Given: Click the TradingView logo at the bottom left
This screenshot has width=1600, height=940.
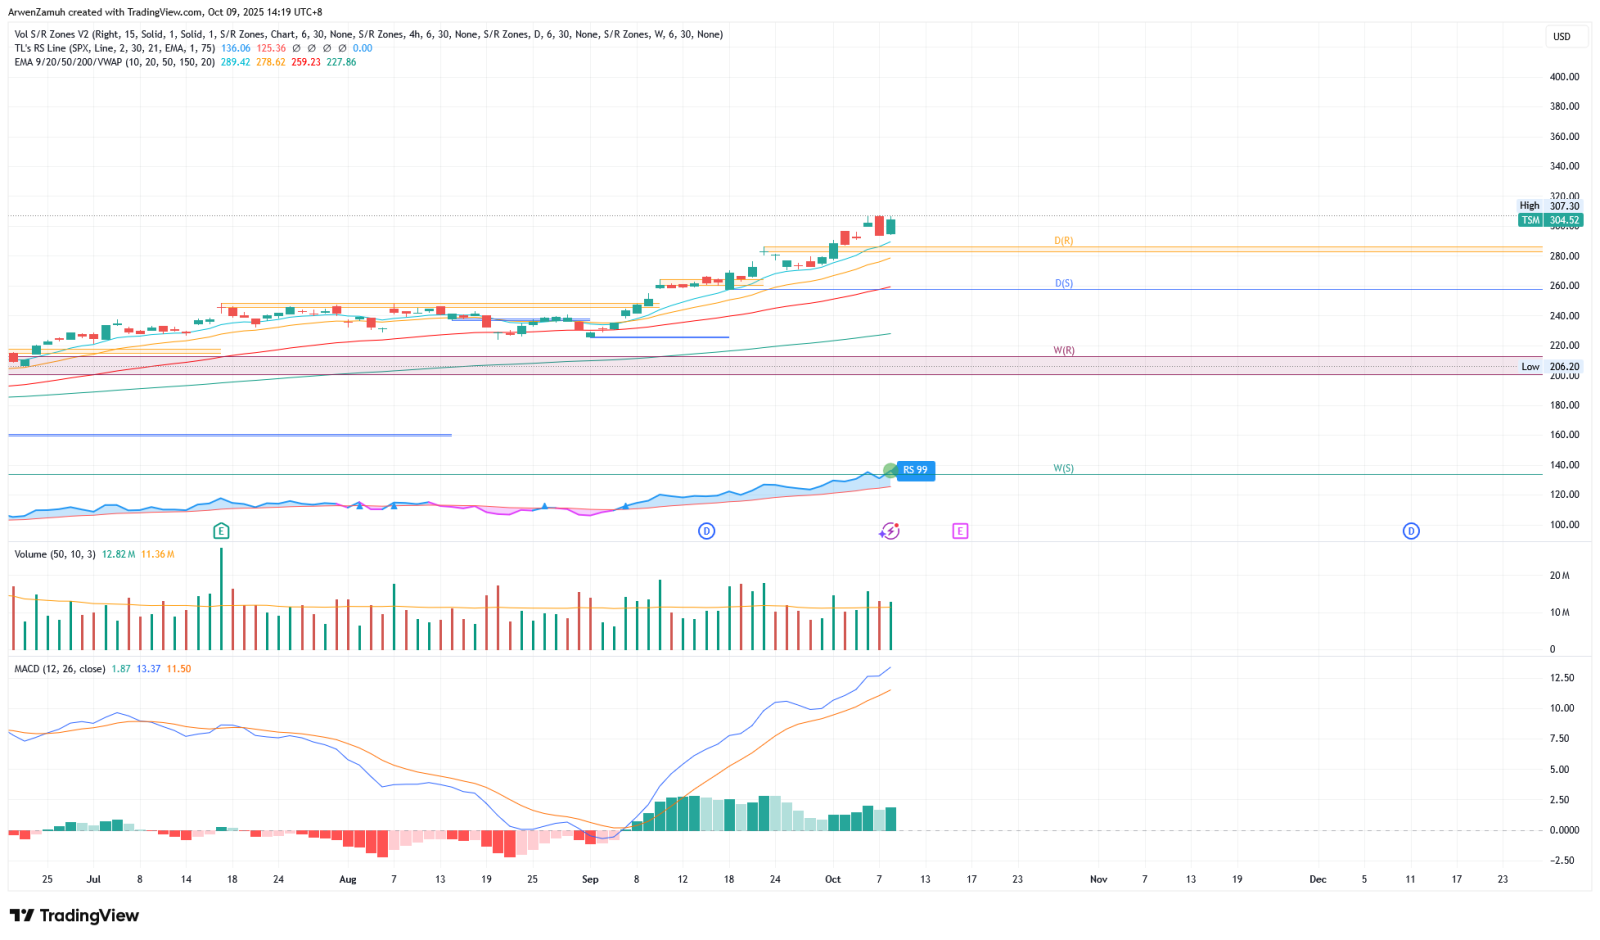Looking at the screenshot, I should 74,916.
